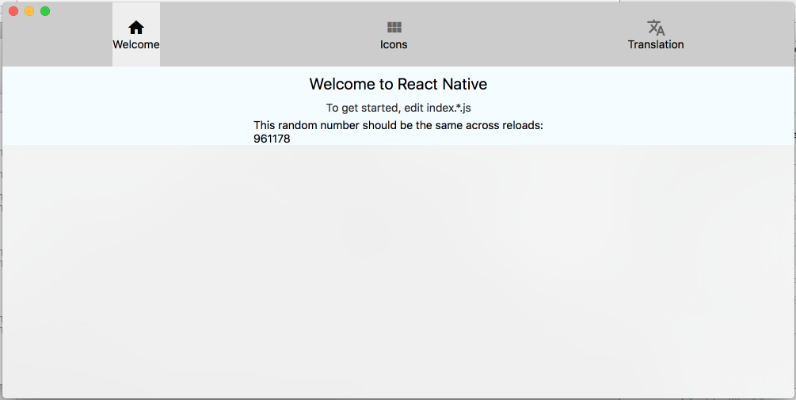
Task: Maximize the window with the green button
Action: click(45, 11)
